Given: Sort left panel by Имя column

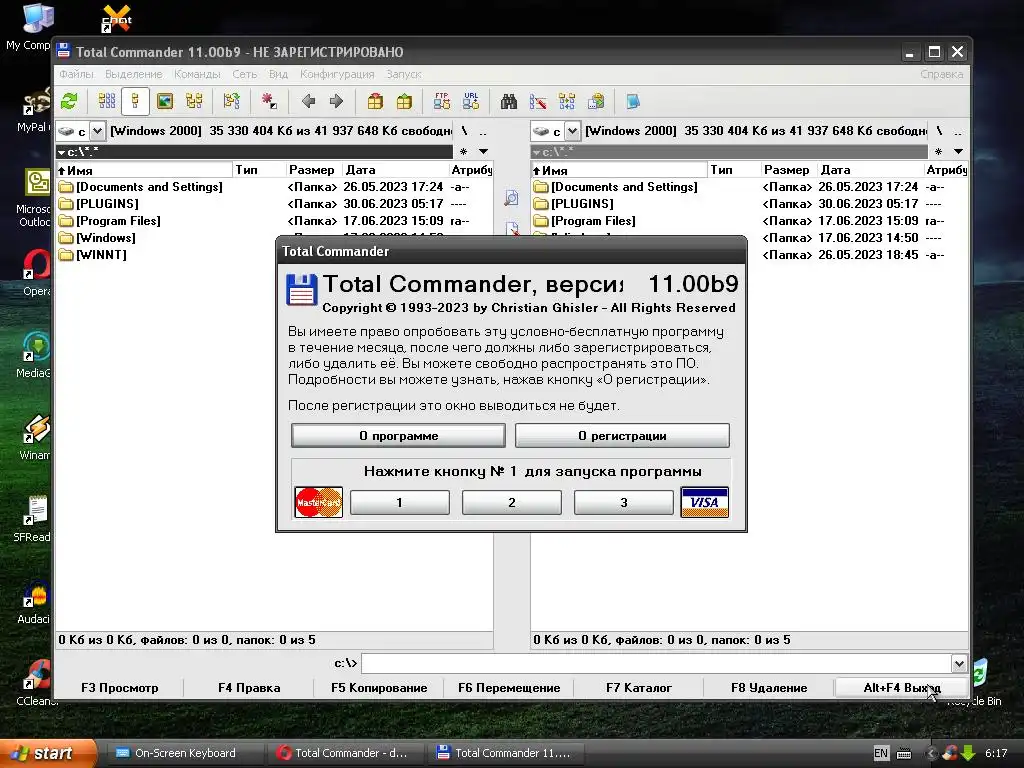Looking at the screenshot, I should coord(144,170).
